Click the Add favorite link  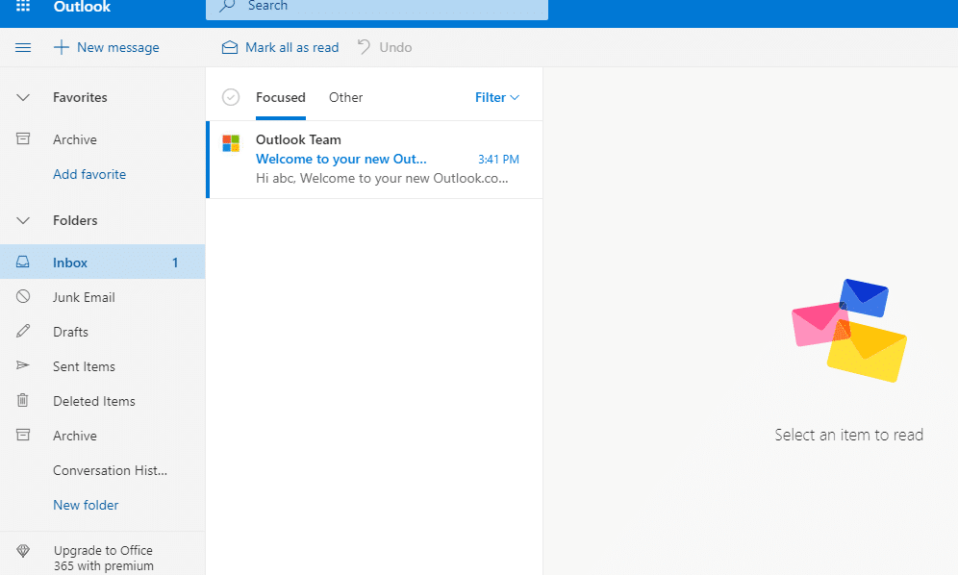click(x=89, y=174)
